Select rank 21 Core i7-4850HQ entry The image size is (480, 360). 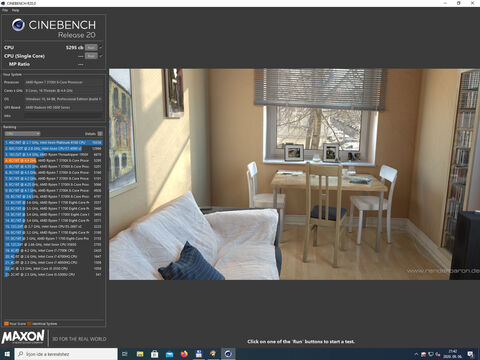[x=53, y=263]
